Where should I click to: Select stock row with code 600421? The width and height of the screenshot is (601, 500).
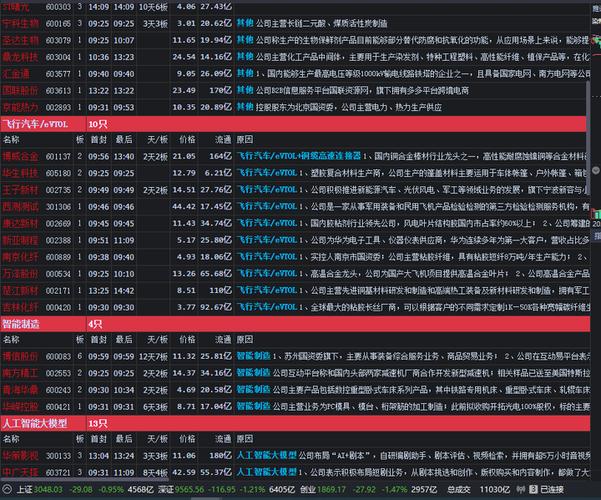pos(295,406)
